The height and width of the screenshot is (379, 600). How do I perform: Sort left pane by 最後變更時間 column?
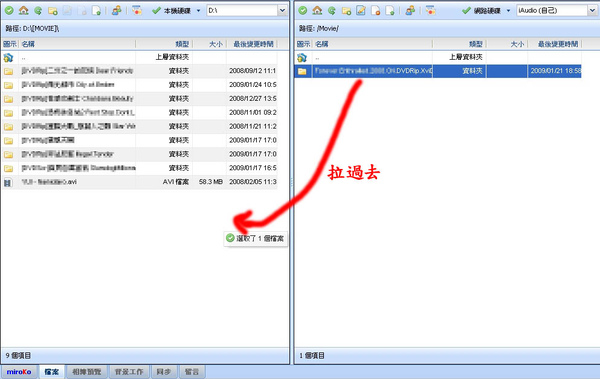(x=253, y=44)
